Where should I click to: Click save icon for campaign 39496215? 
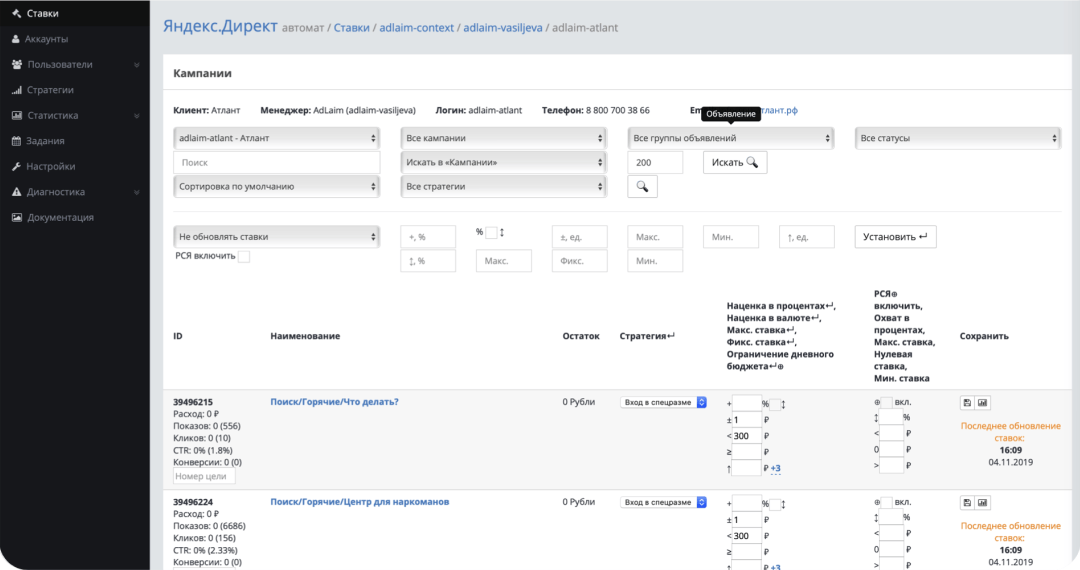point(967,403)
